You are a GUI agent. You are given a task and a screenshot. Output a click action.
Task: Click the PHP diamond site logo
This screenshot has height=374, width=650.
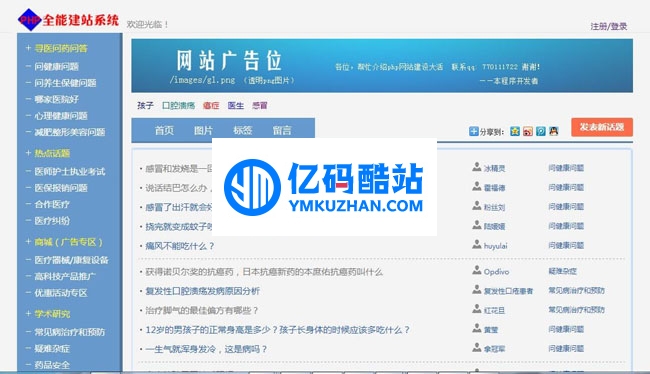tap(30, 19)
